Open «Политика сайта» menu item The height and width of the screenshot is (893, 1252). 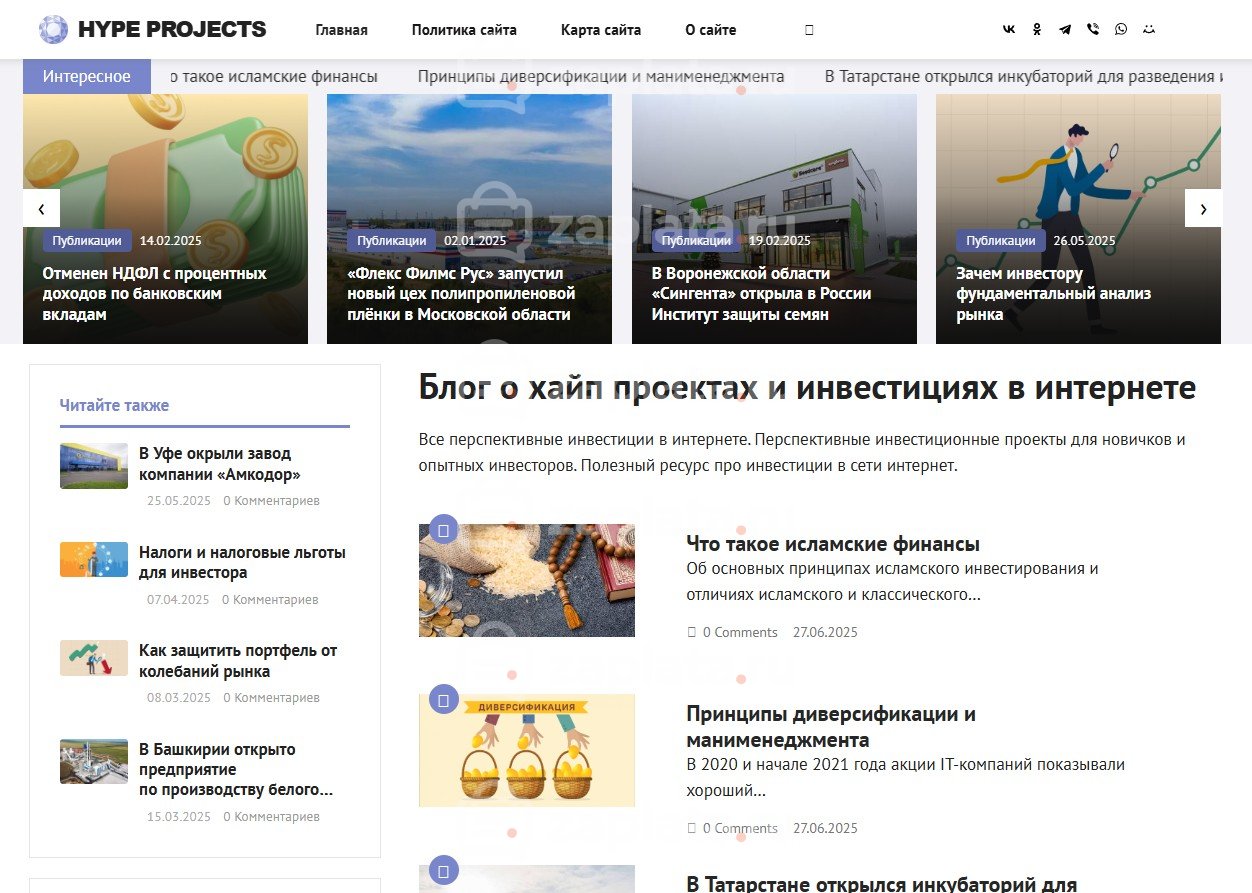464,30
